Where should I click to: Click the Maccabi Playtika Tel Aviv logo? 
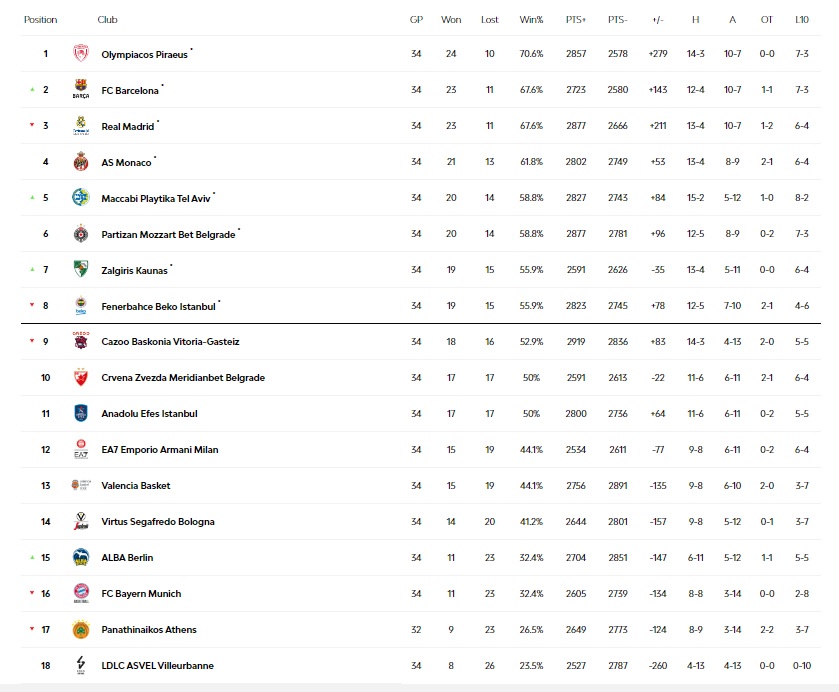point(81,197)
